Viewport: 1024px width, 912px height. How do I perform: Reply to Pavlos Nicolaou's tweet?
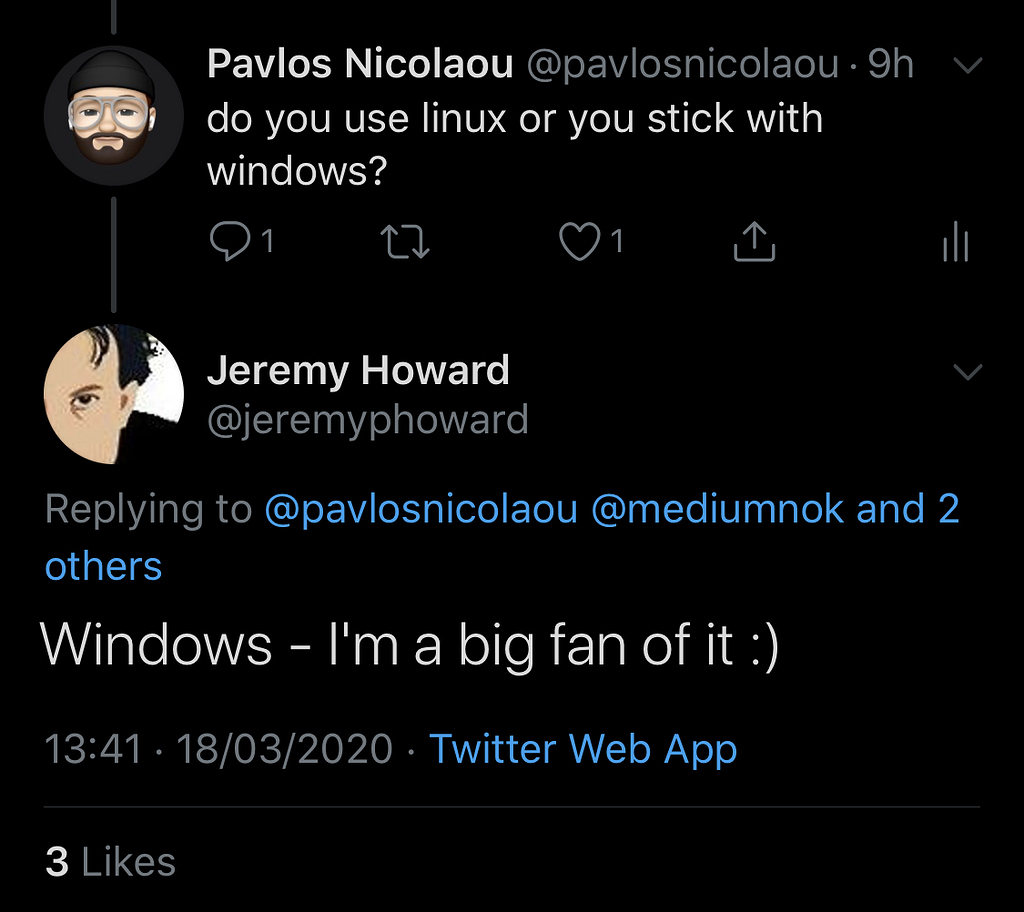tap(230, 242)
